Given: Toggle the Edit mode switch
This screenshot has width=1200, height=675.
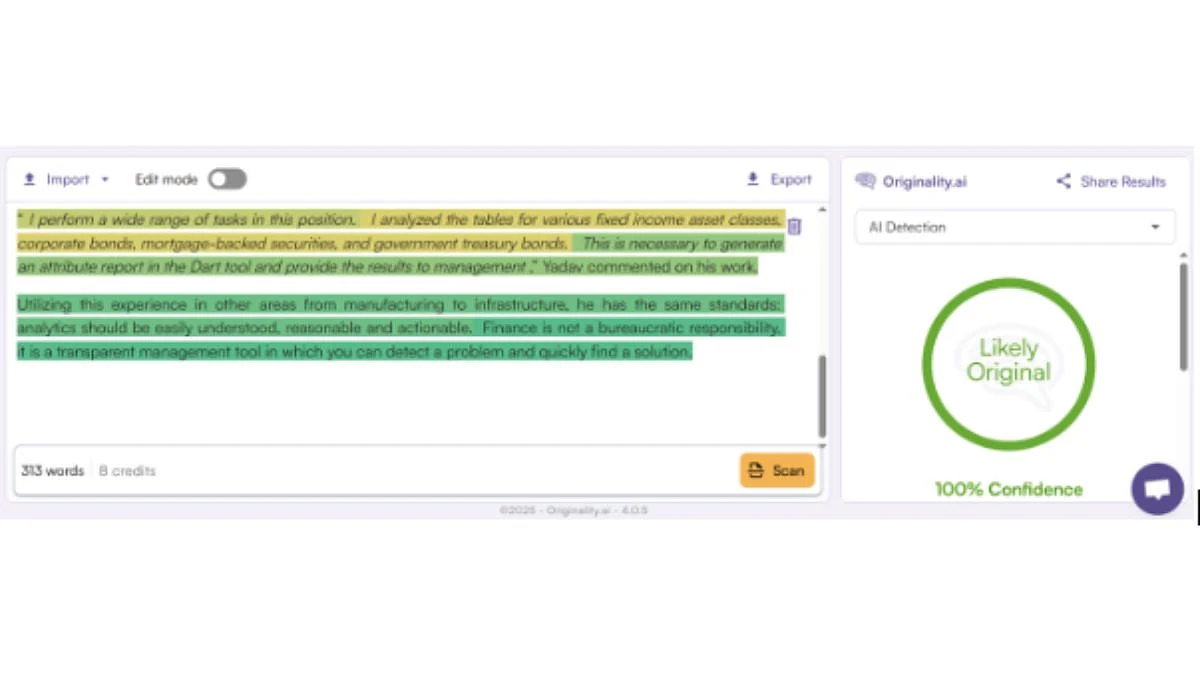Looking at the screenshot, I should [x=227, y=179].
